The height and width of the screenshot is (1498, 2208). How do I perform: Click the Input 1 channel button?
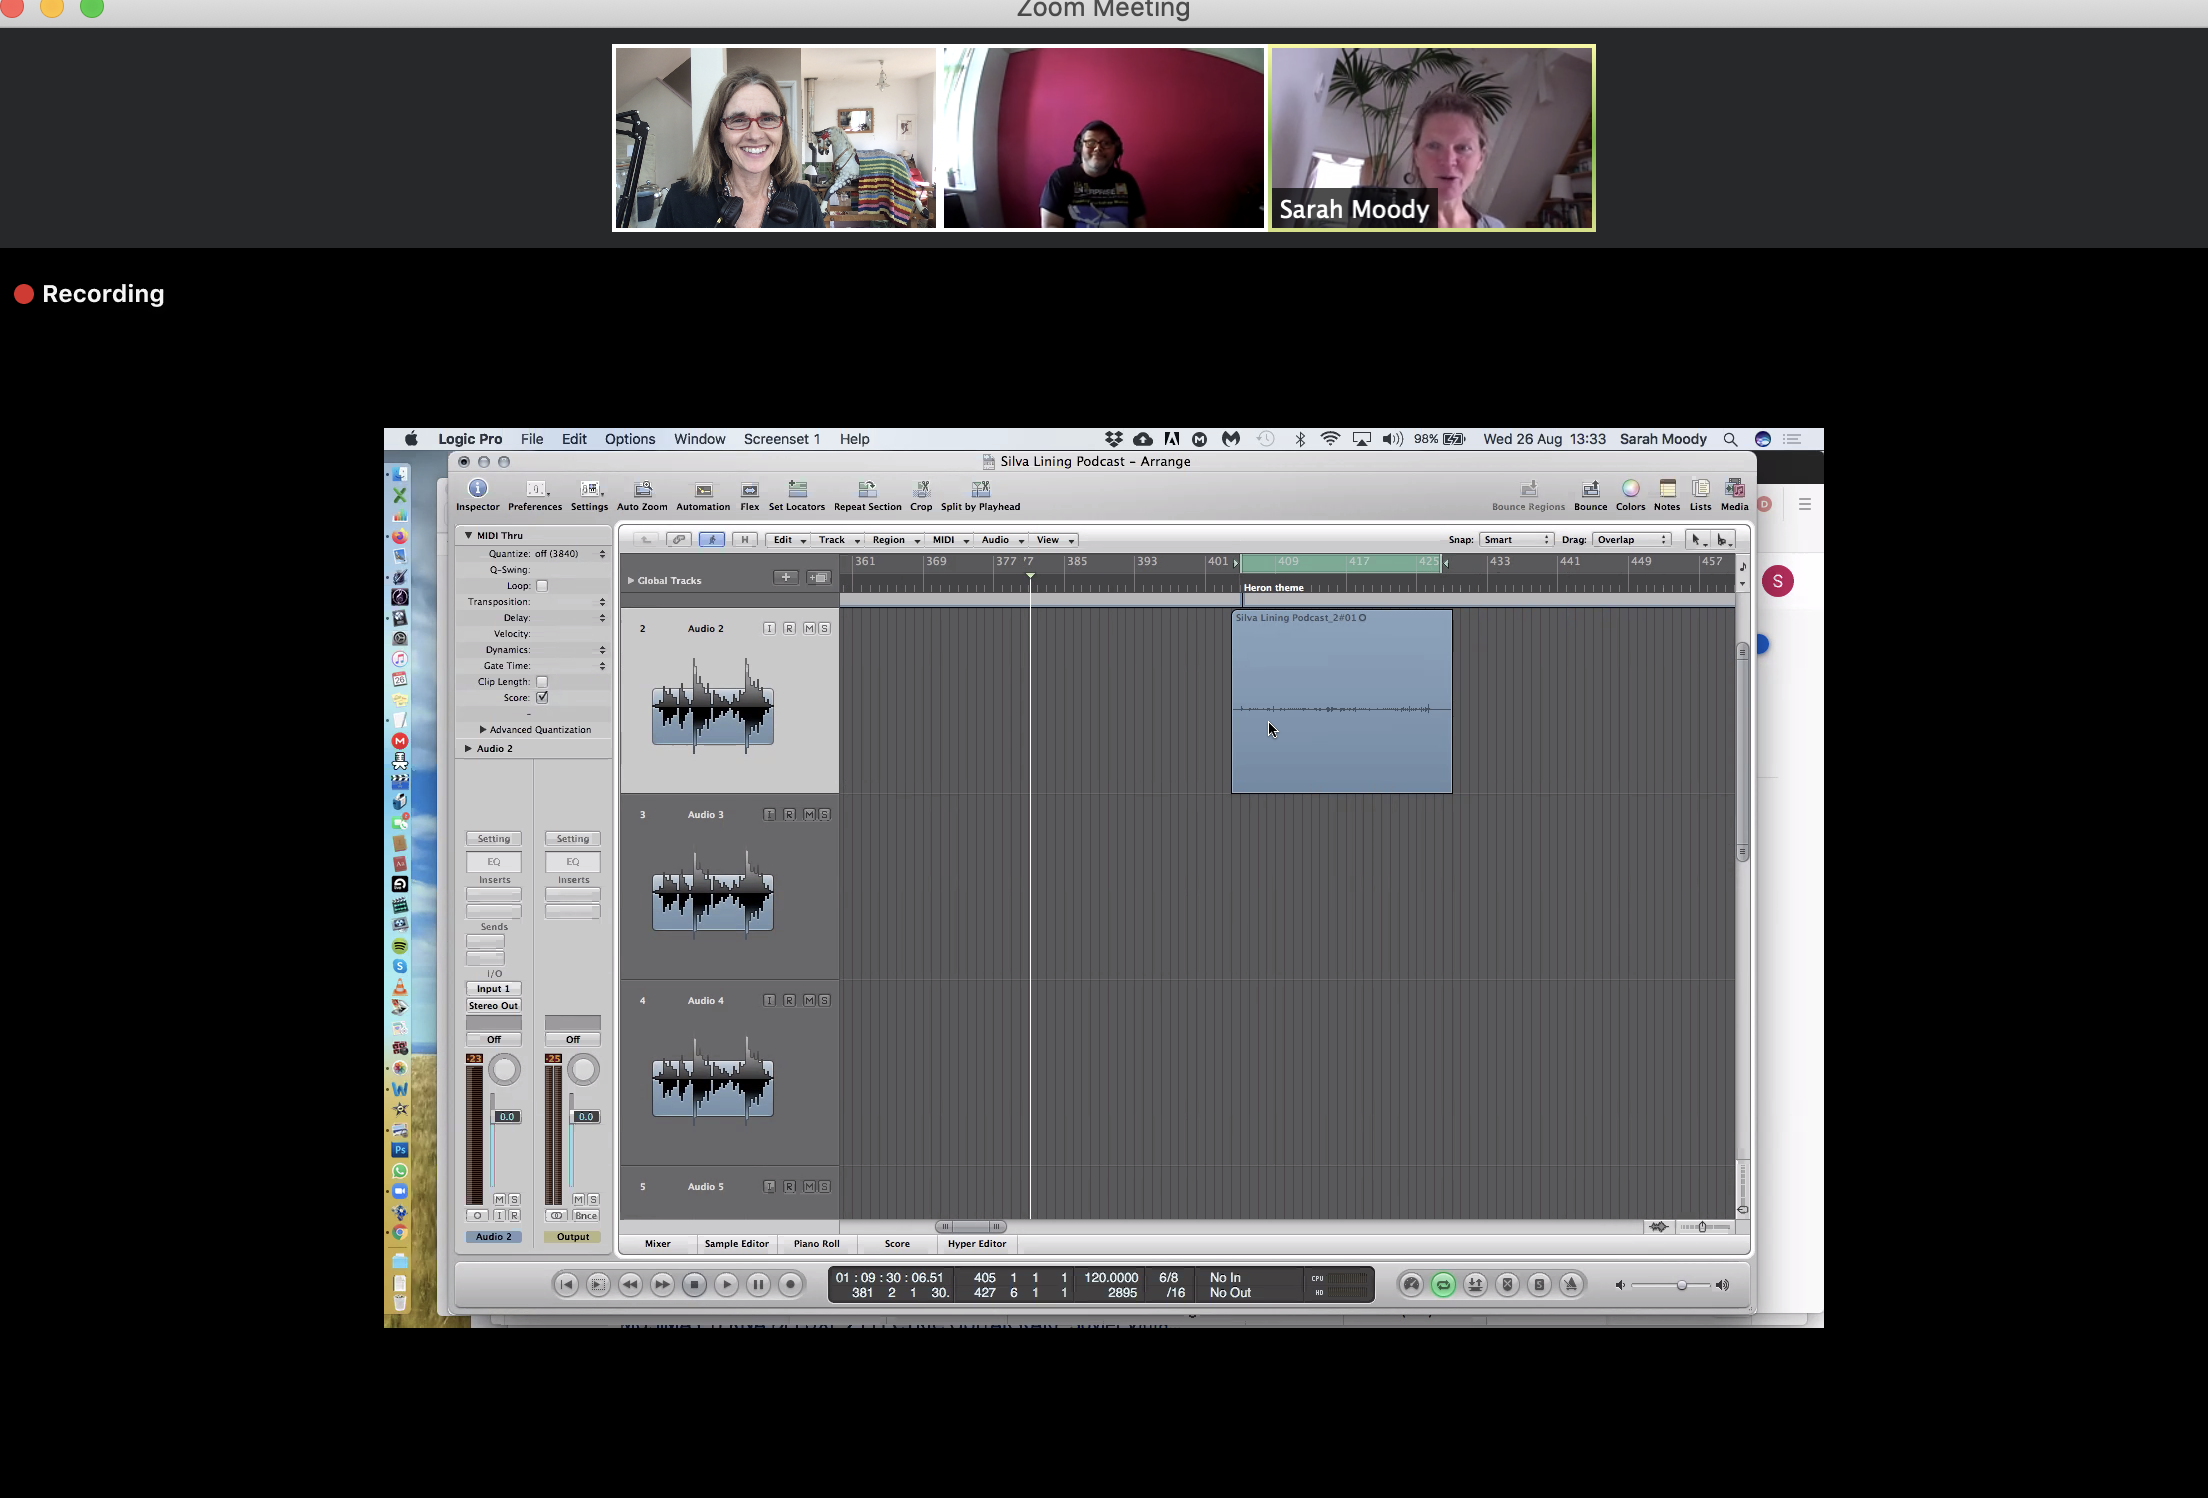pos(493,989)
